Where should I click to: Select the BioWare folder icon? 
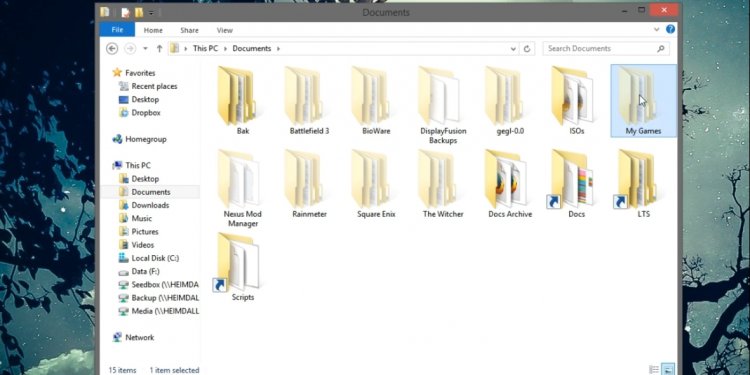click(370, 96)
